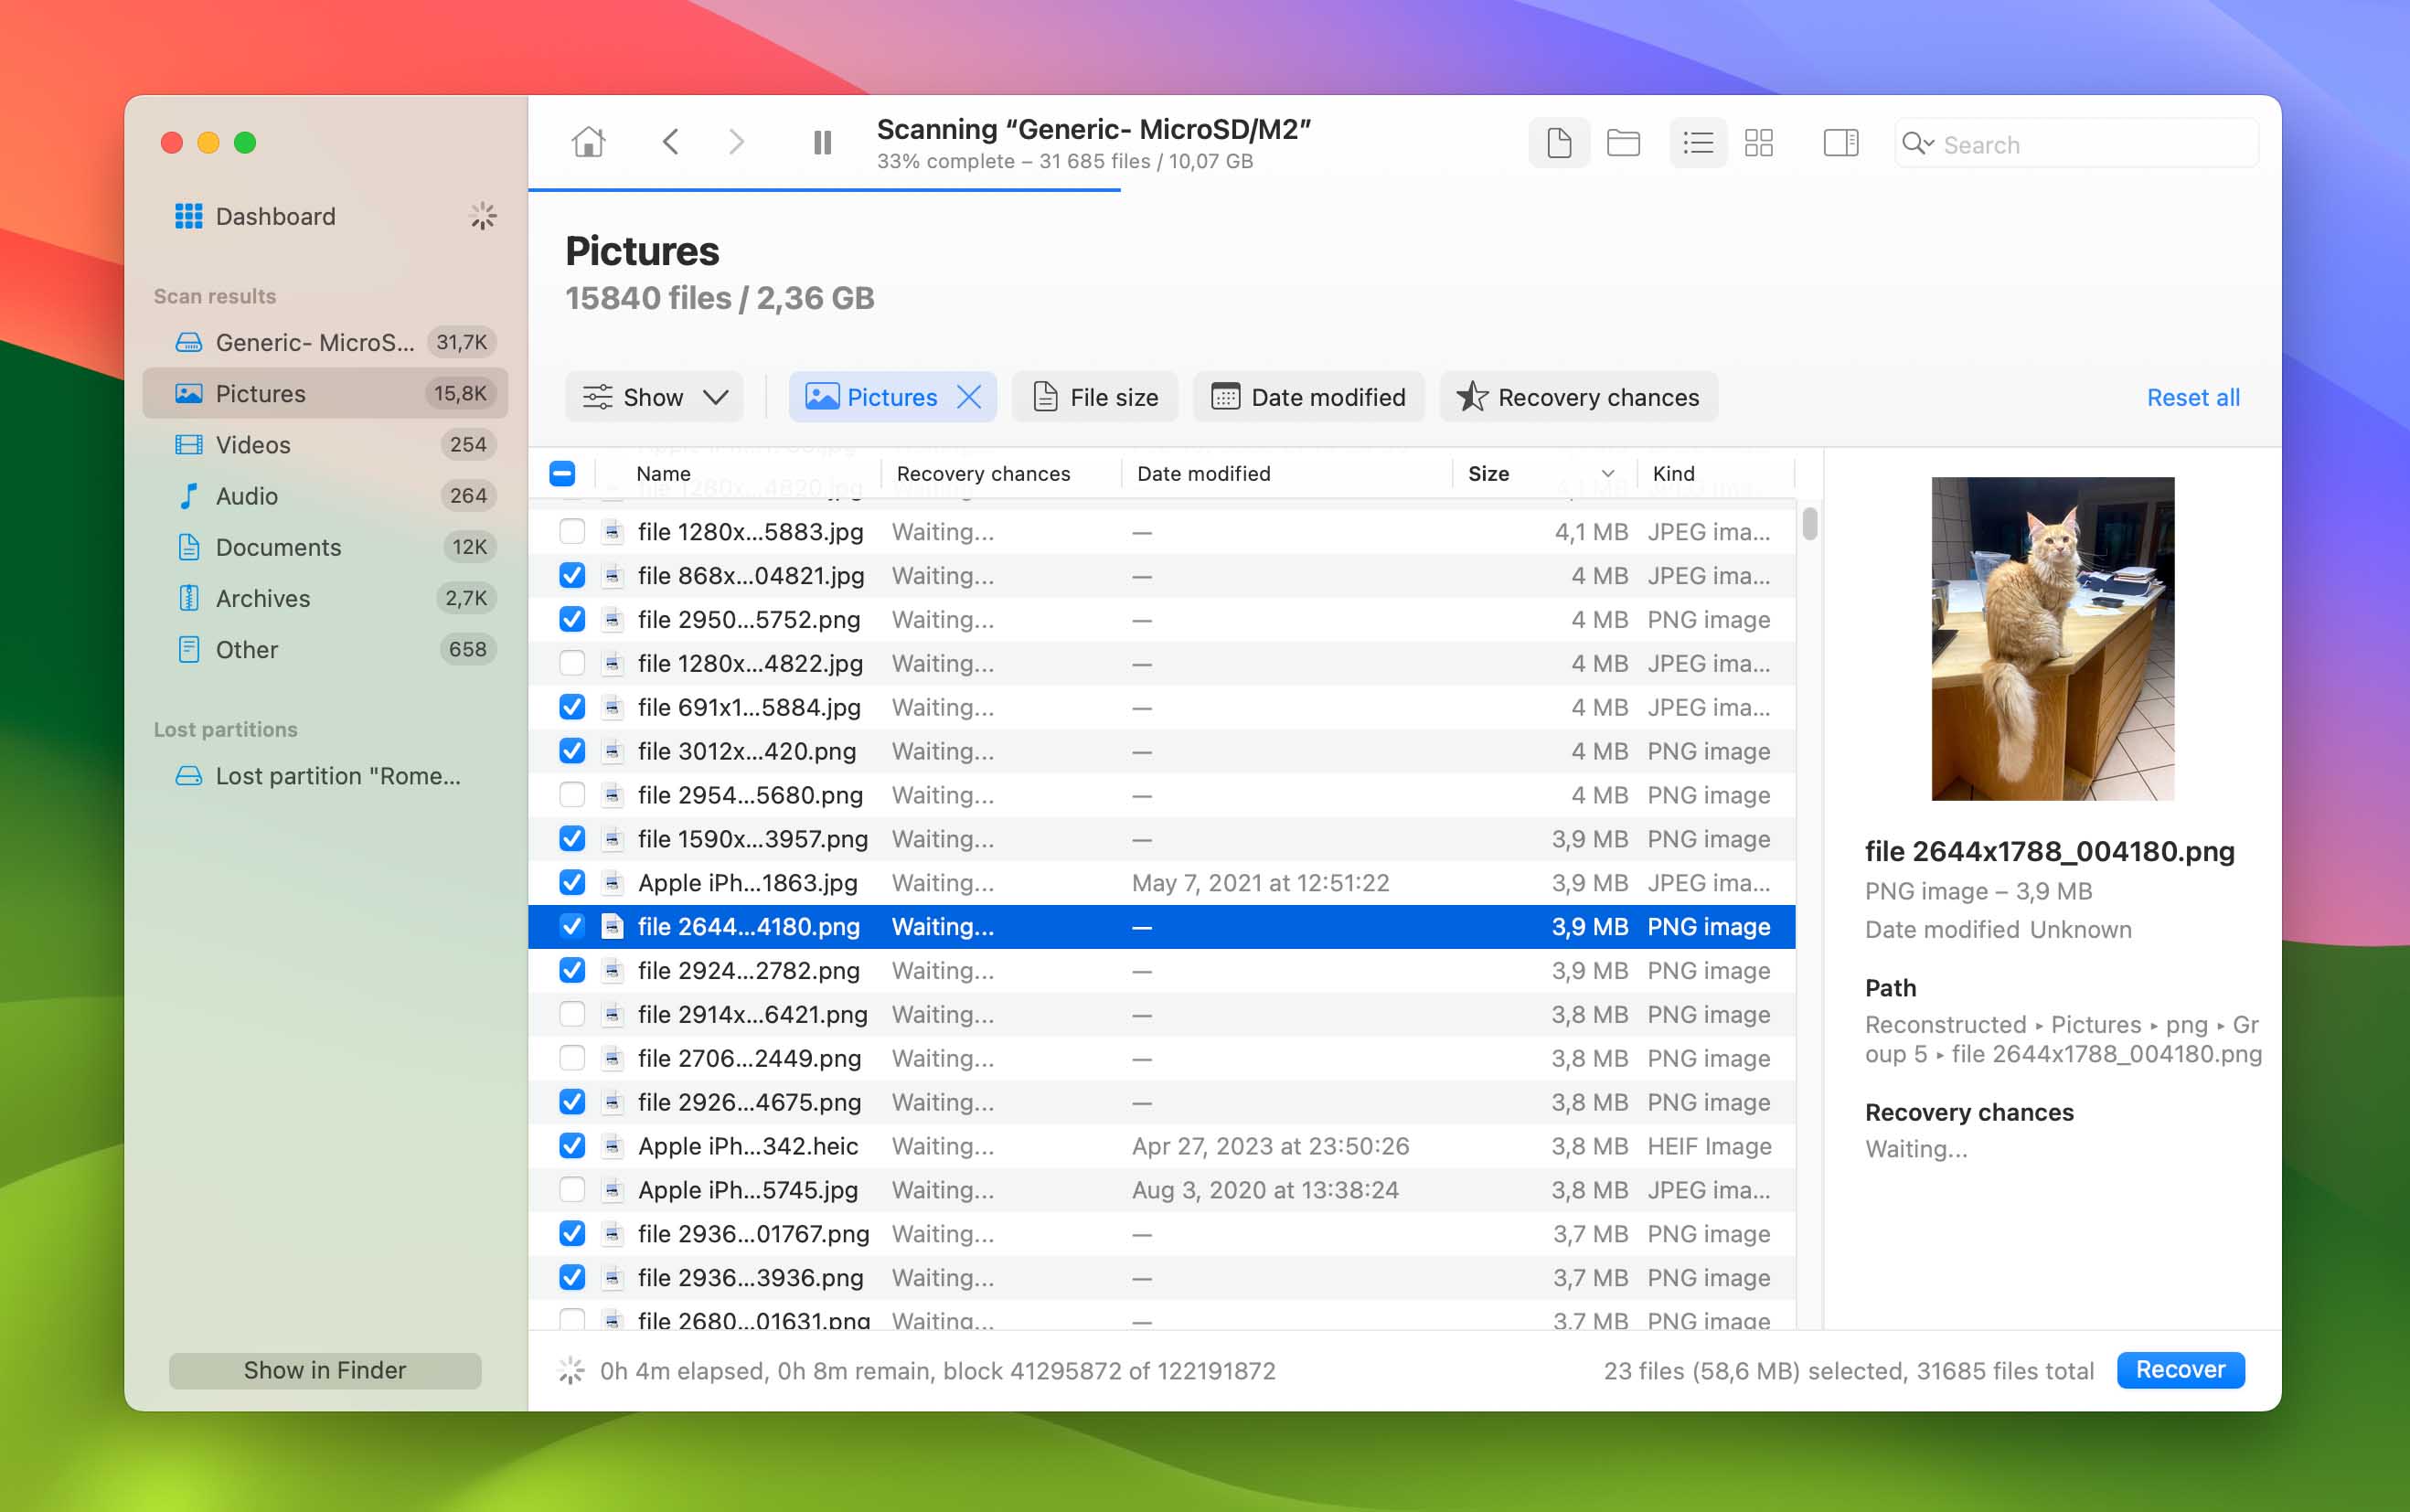2410x1512 pixels.
Task: Pause the scan
Action: pos(822,143)
